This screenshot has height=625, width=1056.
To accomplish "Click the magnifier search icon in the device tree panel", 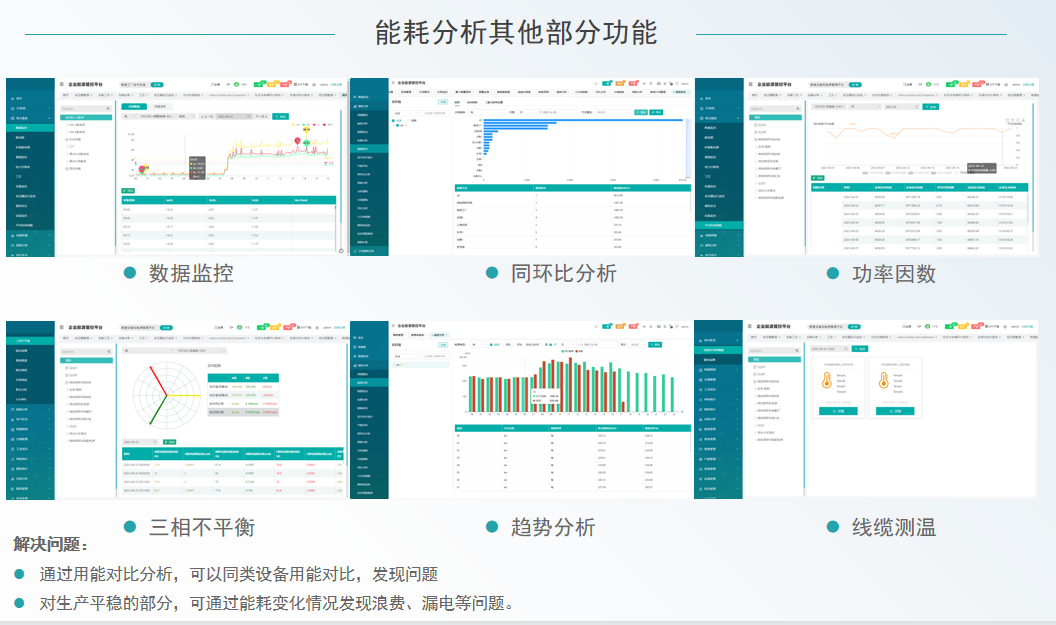I will pyautogui.click(x=106, y=108).
